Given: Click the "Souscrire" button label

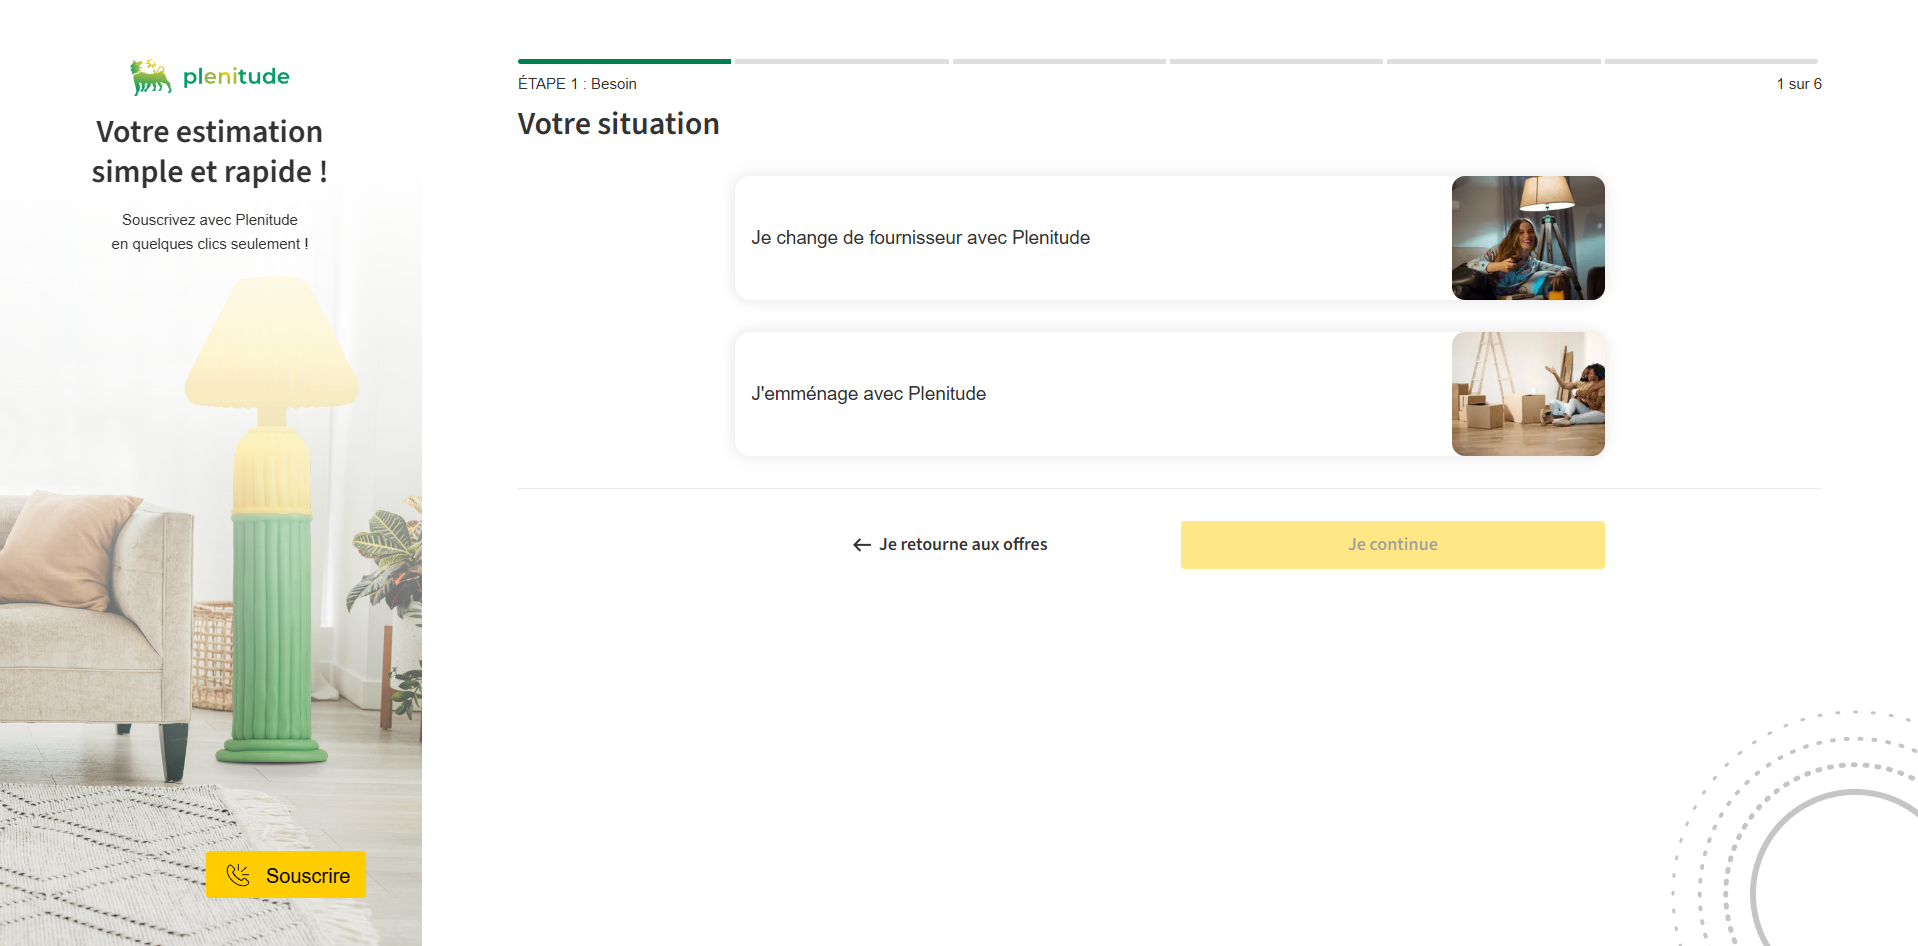Looking at the screenshot, I should [x=307, y=876].
